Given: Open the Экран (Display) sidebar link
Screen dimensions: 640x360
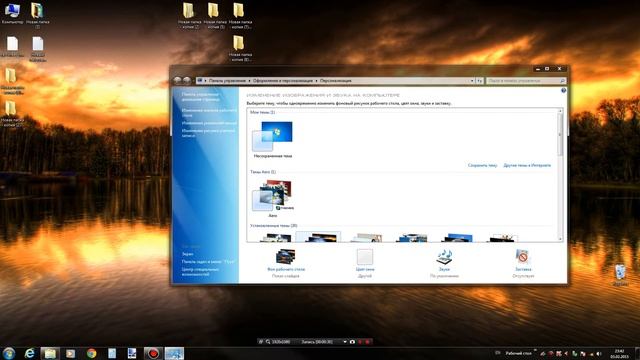Looking at the screenshot, I should (x=187, y=254).
